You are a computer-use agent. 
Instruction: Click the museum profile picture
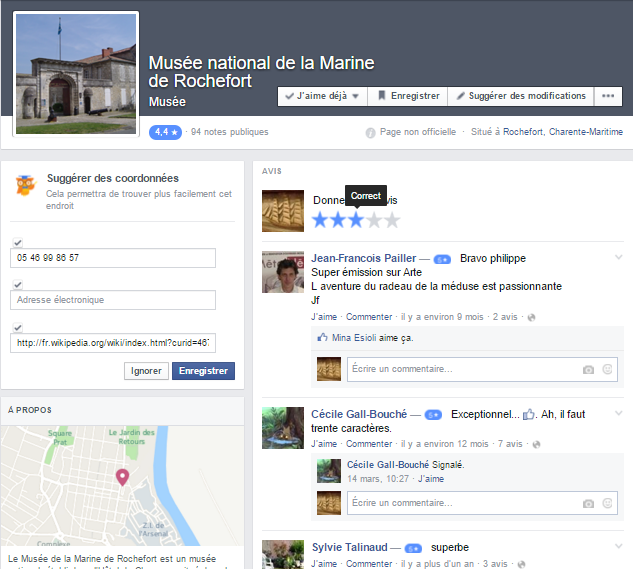pos(76,74)
